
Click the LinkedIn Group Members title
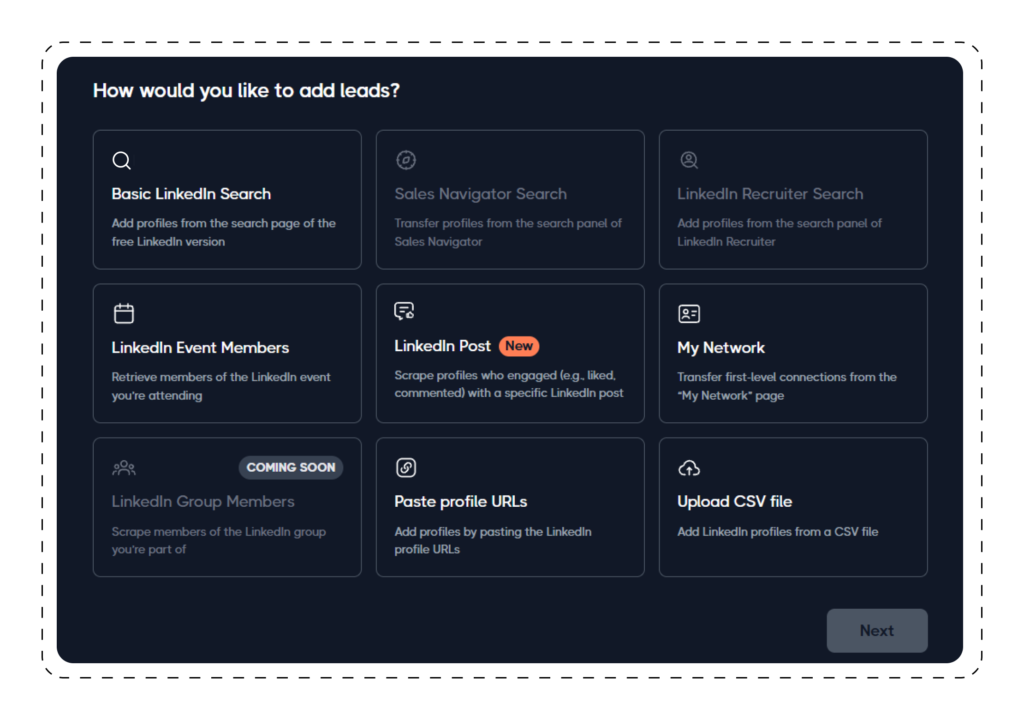202,502
